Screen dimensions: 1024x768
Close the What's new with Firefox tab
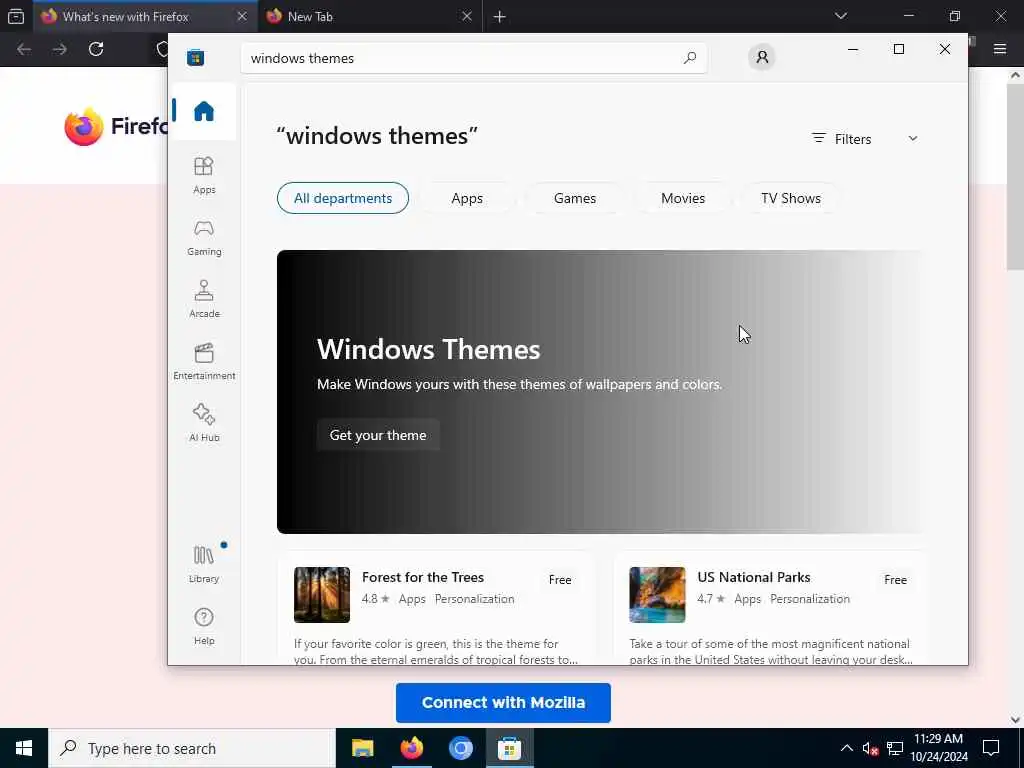tap(242, 16)
